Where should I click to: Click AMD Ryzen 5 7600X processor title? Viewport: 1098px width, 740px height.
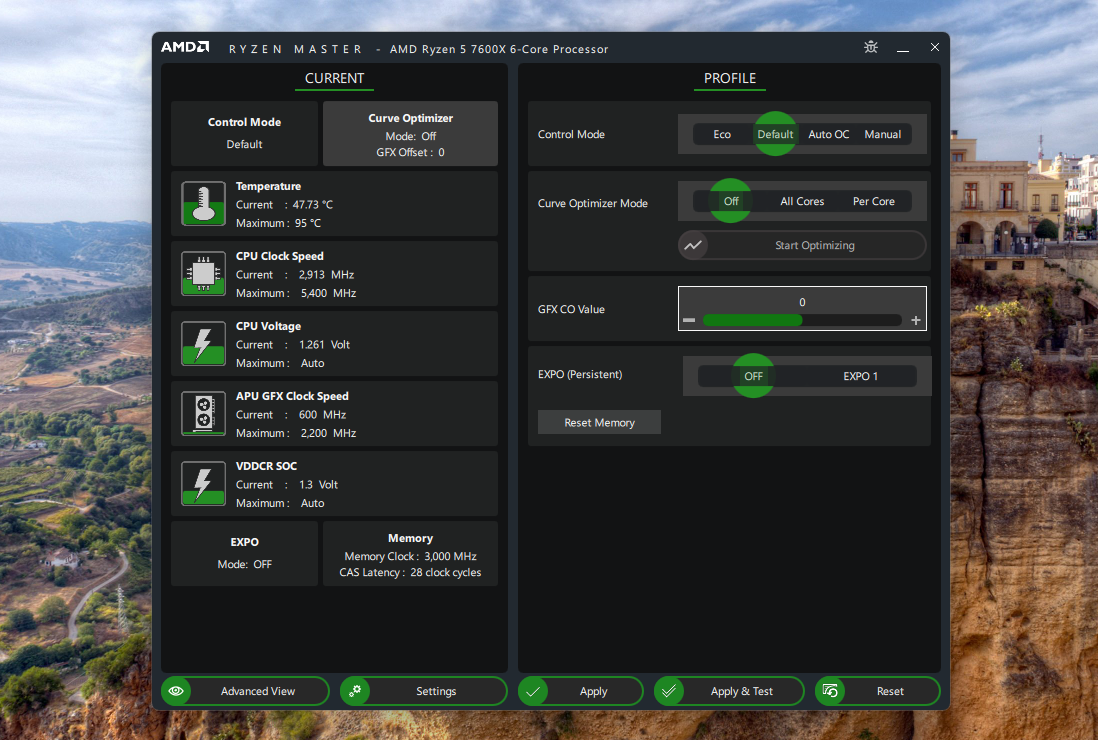[499, 49]
